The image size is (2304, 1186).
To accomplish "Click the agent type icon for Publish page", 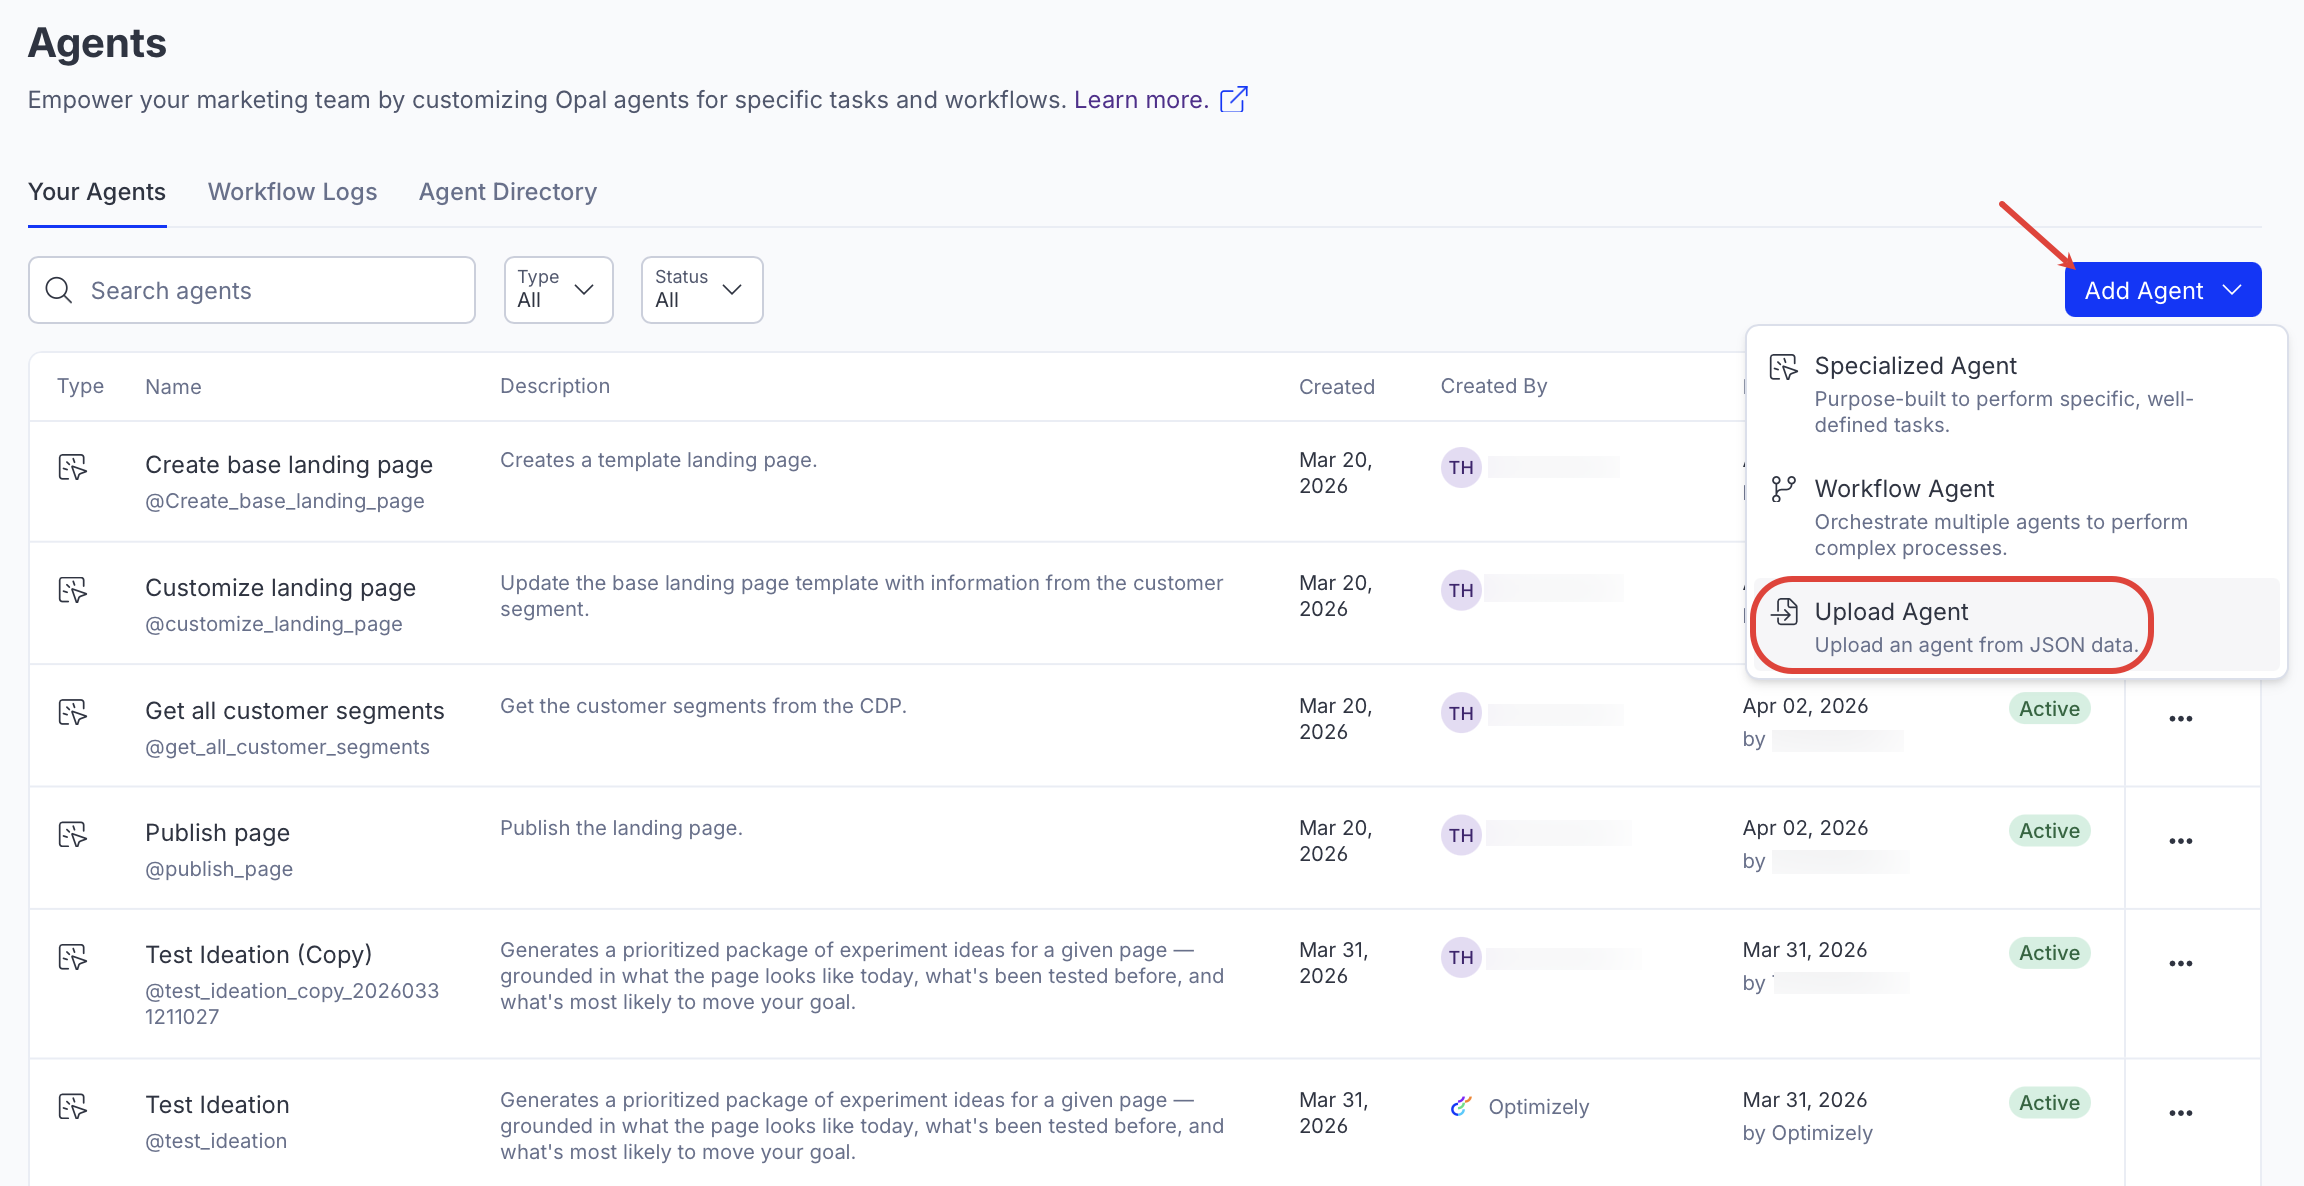I will (x=73, y=834).
